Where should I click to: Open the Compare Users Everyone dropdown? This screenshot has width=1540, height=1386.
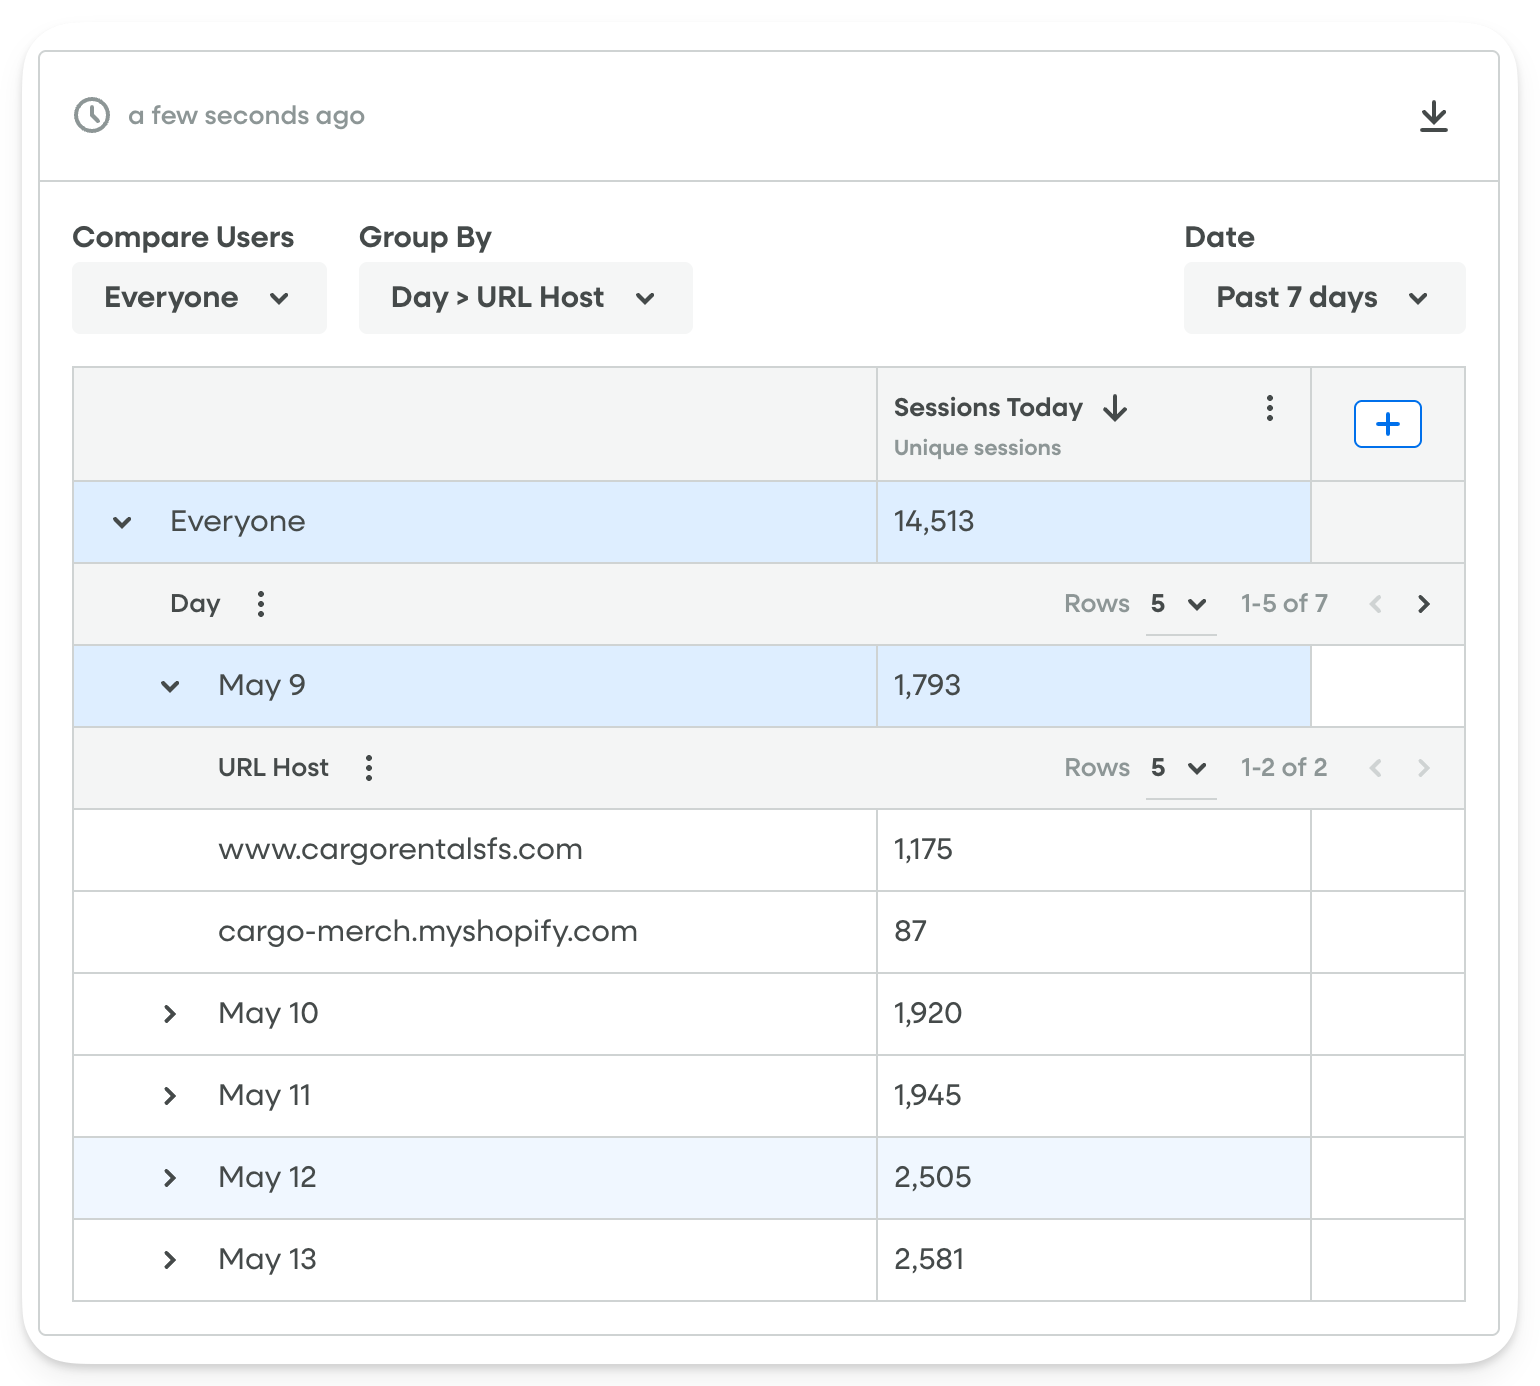click(199, 298)
